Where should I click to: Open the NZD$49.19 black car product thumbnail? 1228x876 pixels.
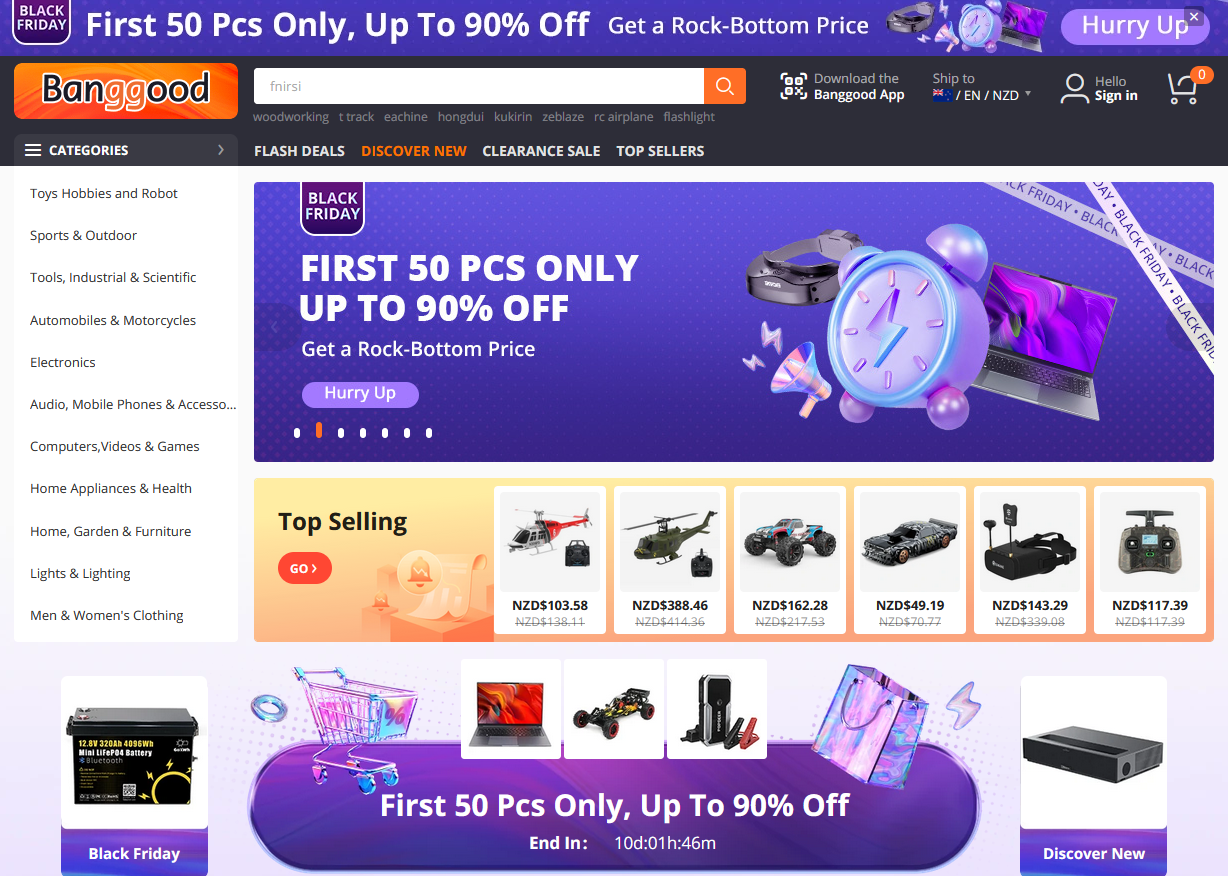(910, 541)
